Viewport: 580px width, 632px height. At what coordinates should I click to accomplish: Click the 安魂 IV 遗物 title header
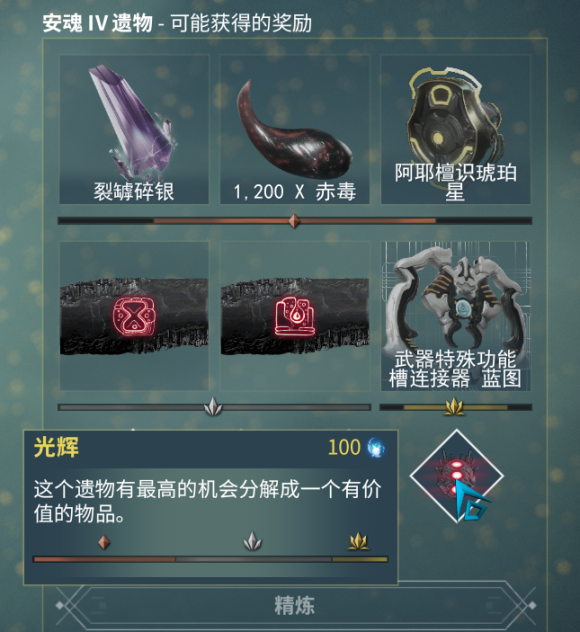click(x=98, y=23)
